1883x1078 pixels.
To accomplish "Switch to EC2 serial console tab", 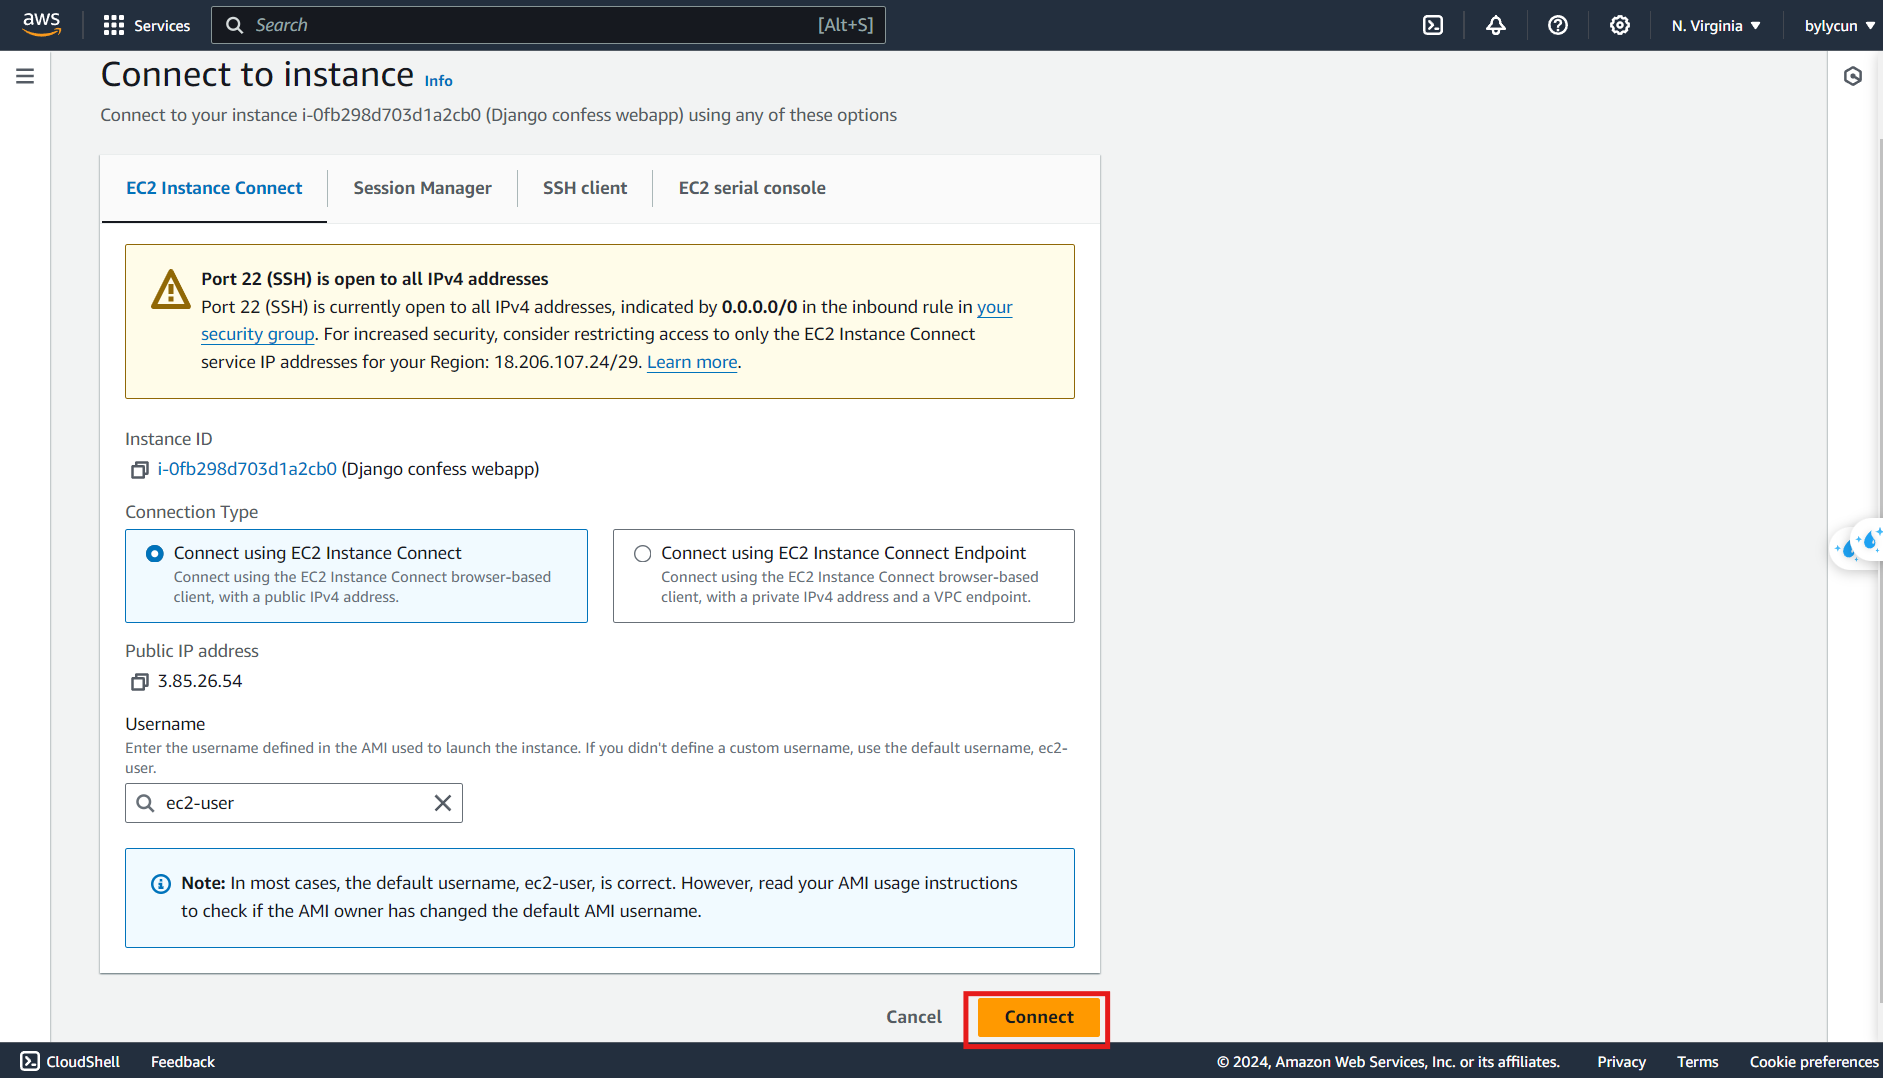I will tap(752, 188).
